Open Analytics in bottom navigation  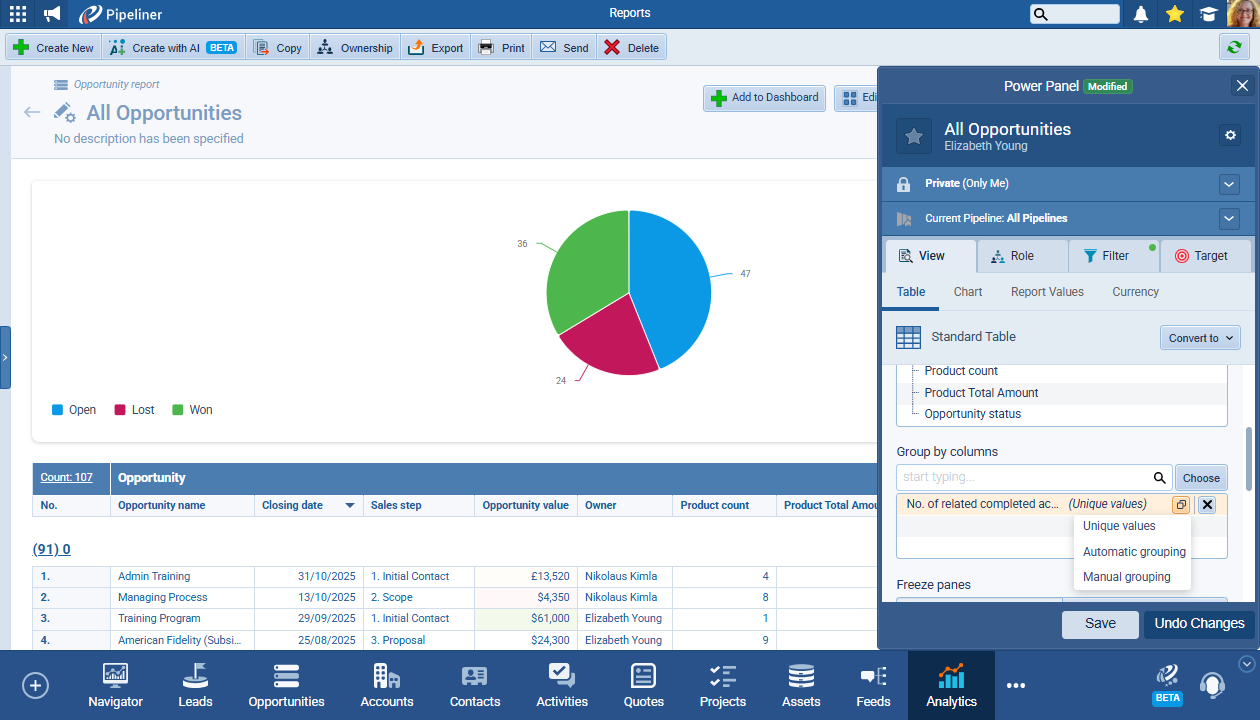(951, 686)
